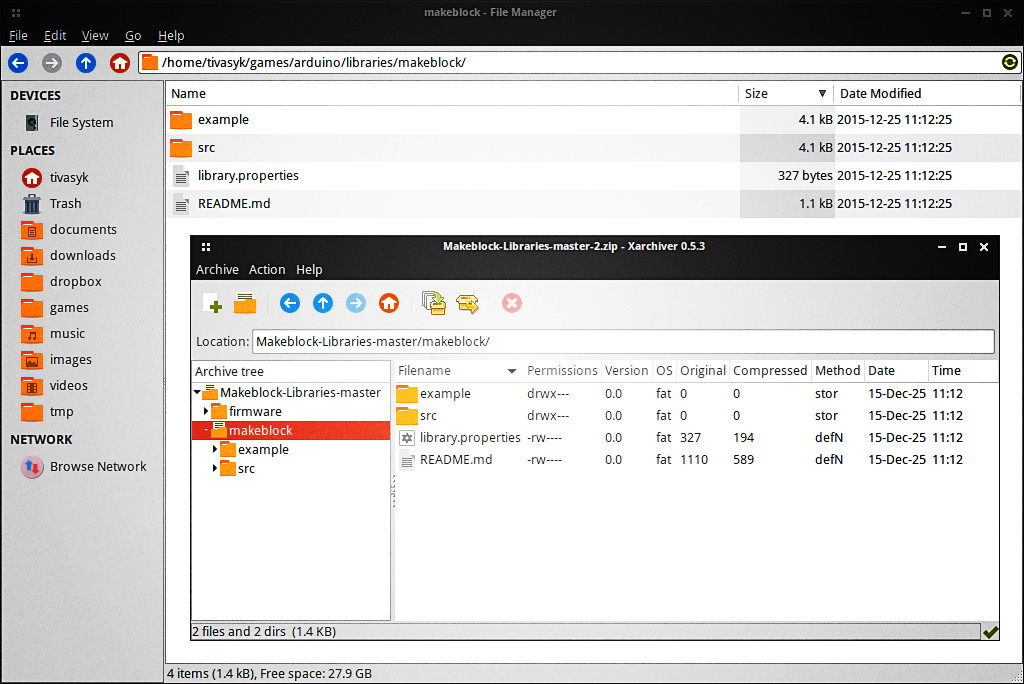Click Xarchiver back arrow icon
The image size is (1024, 684).
click(290, 303)
